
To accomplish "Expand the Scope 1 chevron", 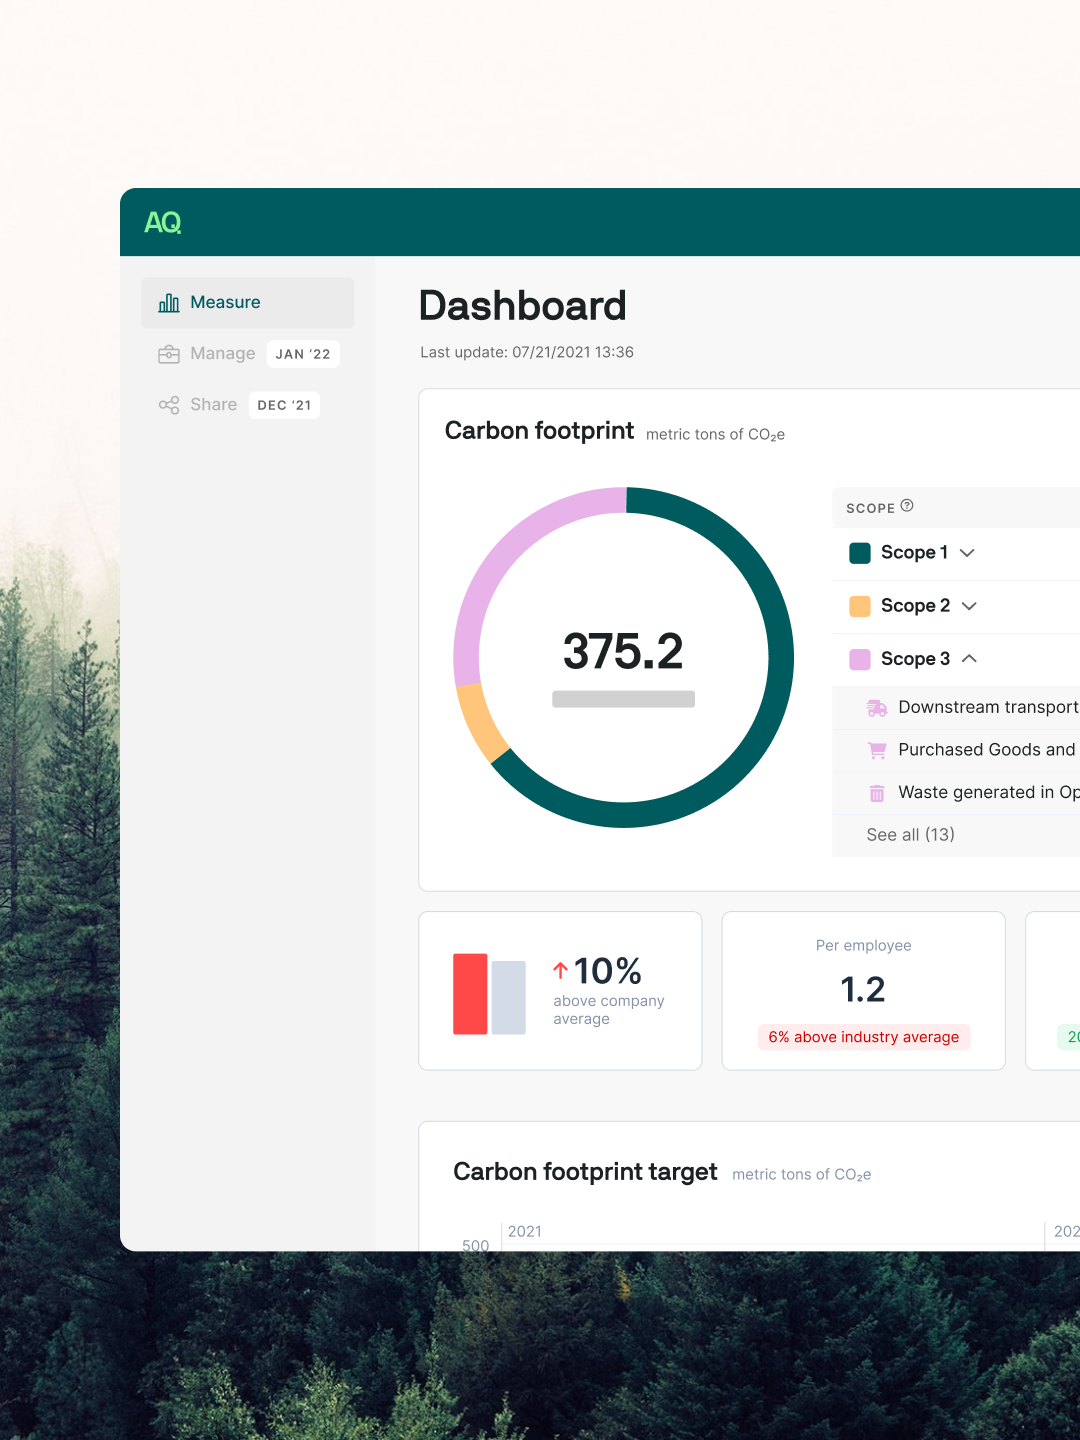I will [x=967, y=553].
